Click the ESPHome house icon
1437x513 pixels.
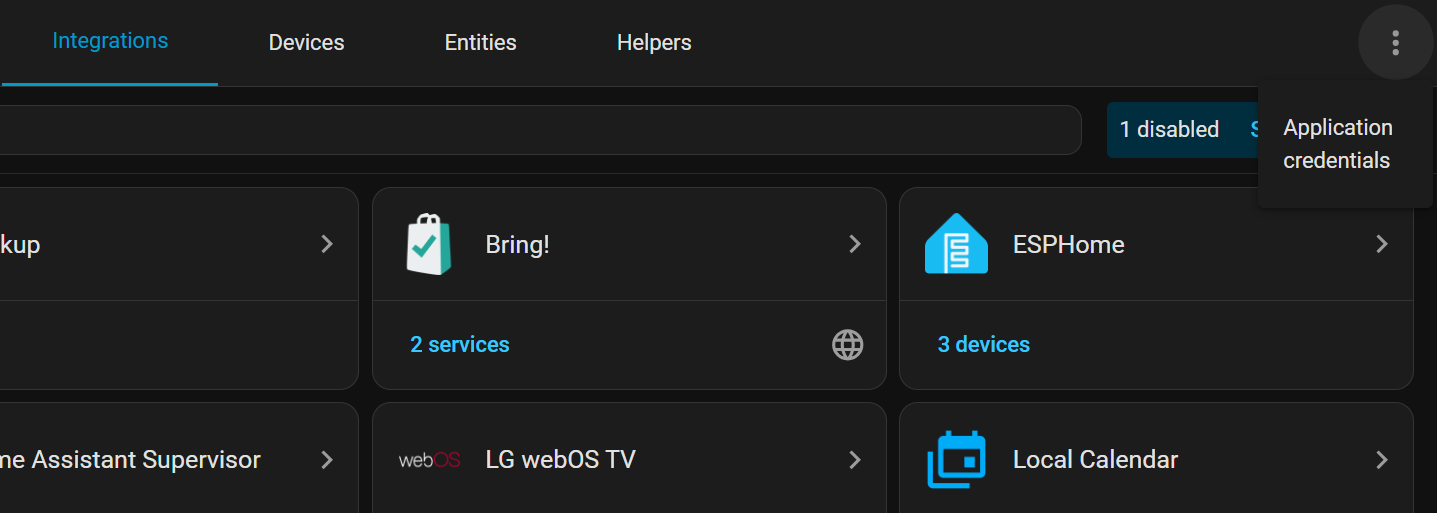(x=956, y=244)
